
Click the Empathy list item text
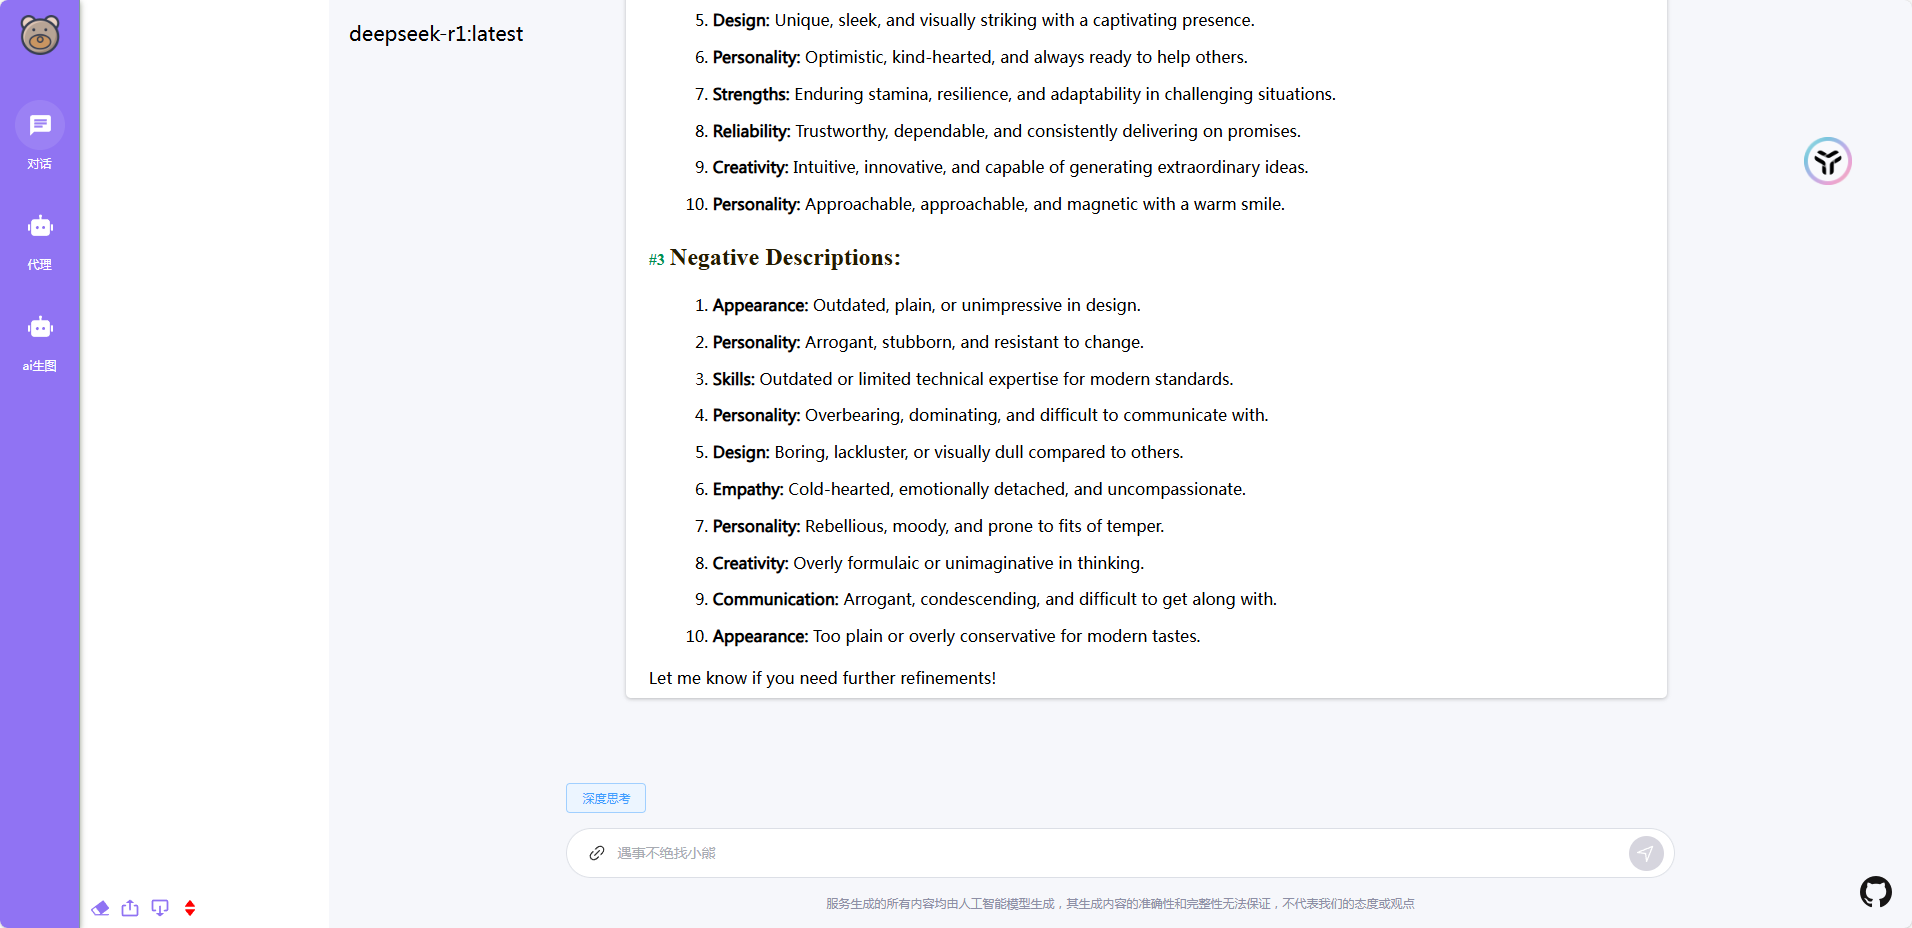pyautogui.click(x=980, y=489)
